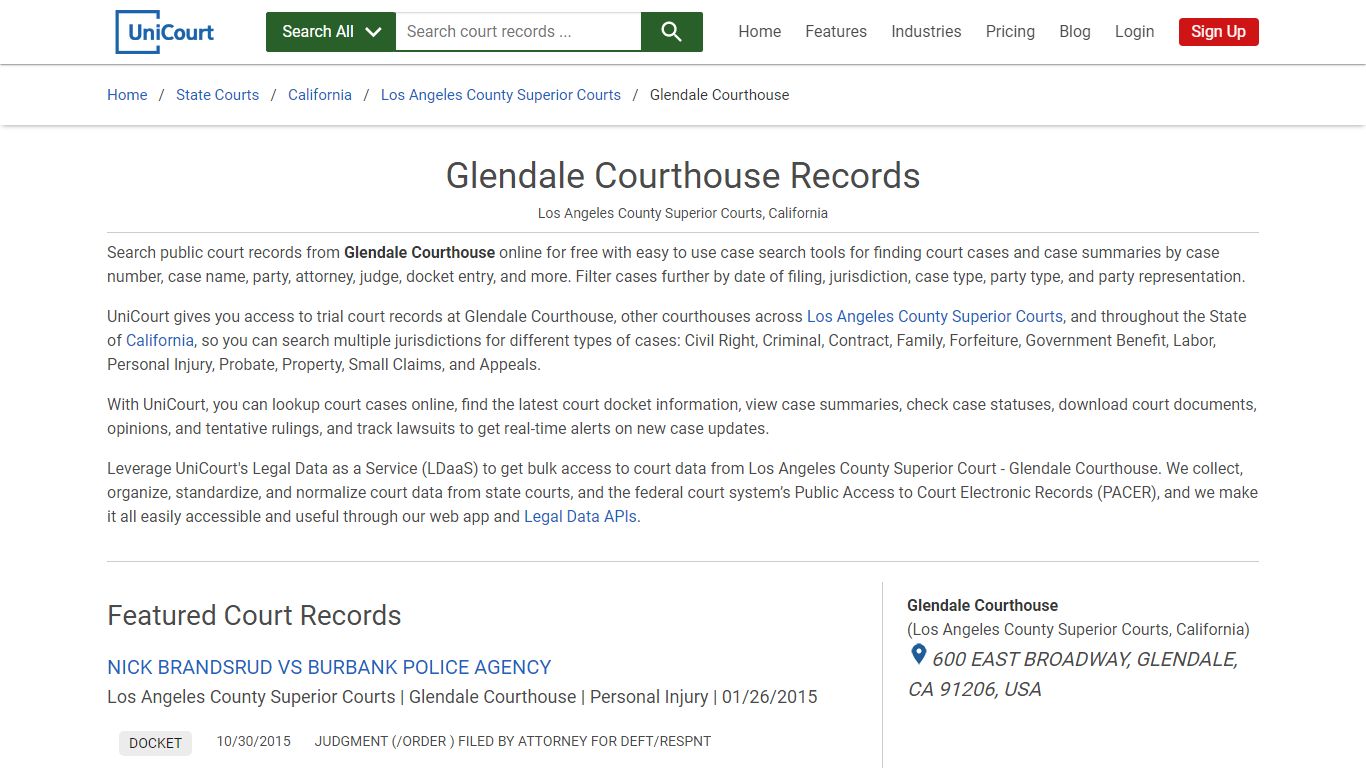
Task: Focus the Search court records field
Action: tap(518, 32)
